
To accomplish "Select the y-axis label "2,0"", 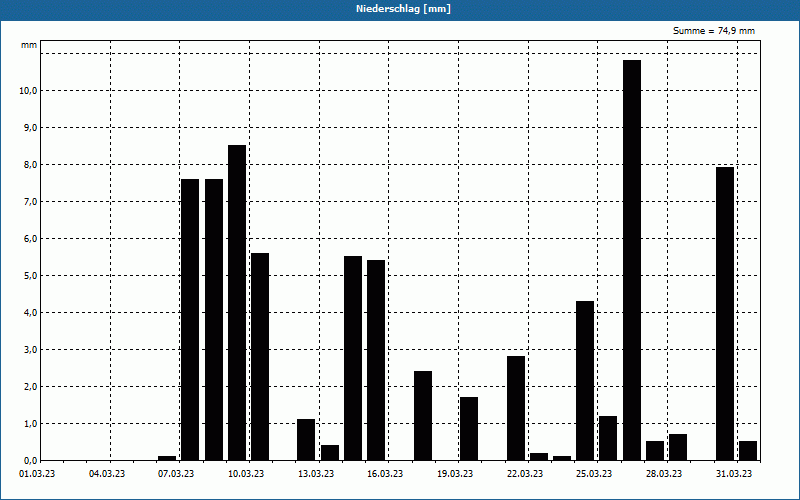I will point(31,386).
